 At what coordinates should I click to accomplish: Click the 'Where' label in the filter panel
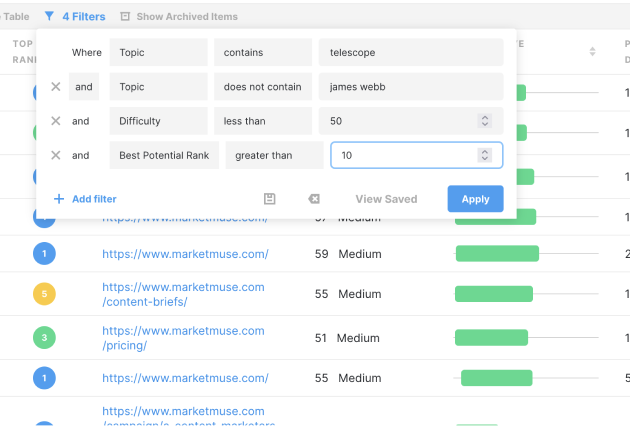[87, 52]
